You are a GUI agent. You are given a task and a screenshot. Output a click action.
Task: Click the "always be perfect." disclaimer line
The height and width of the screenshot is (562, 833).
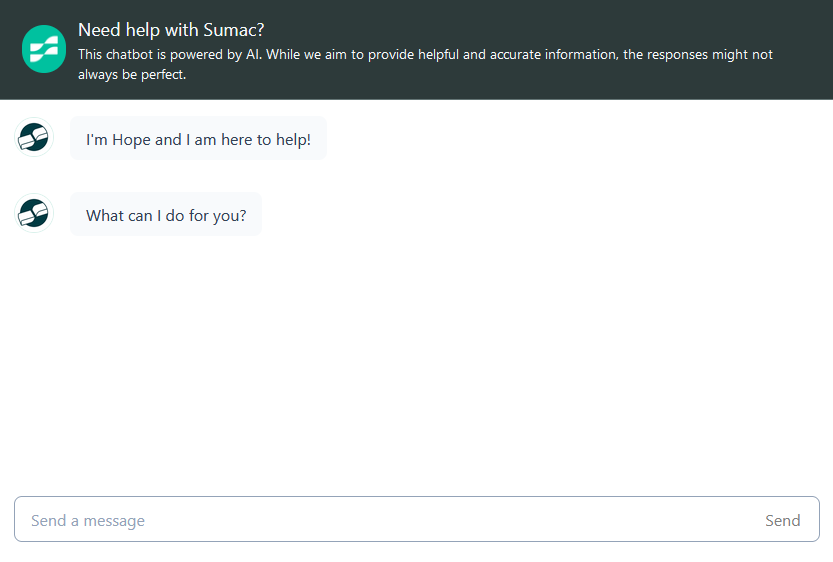pyautogui.click(x=132, y=74)
